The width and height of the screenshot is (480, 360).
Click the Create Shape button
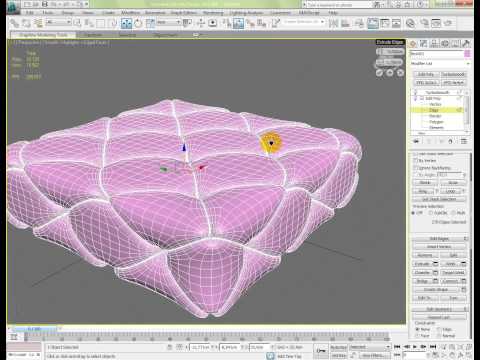[x=436, y=290]
